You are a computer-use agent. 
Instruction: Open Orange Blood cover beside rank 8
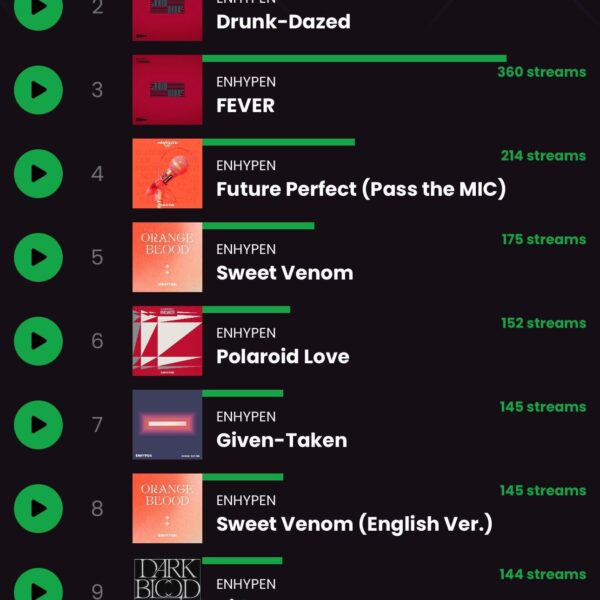167,509
